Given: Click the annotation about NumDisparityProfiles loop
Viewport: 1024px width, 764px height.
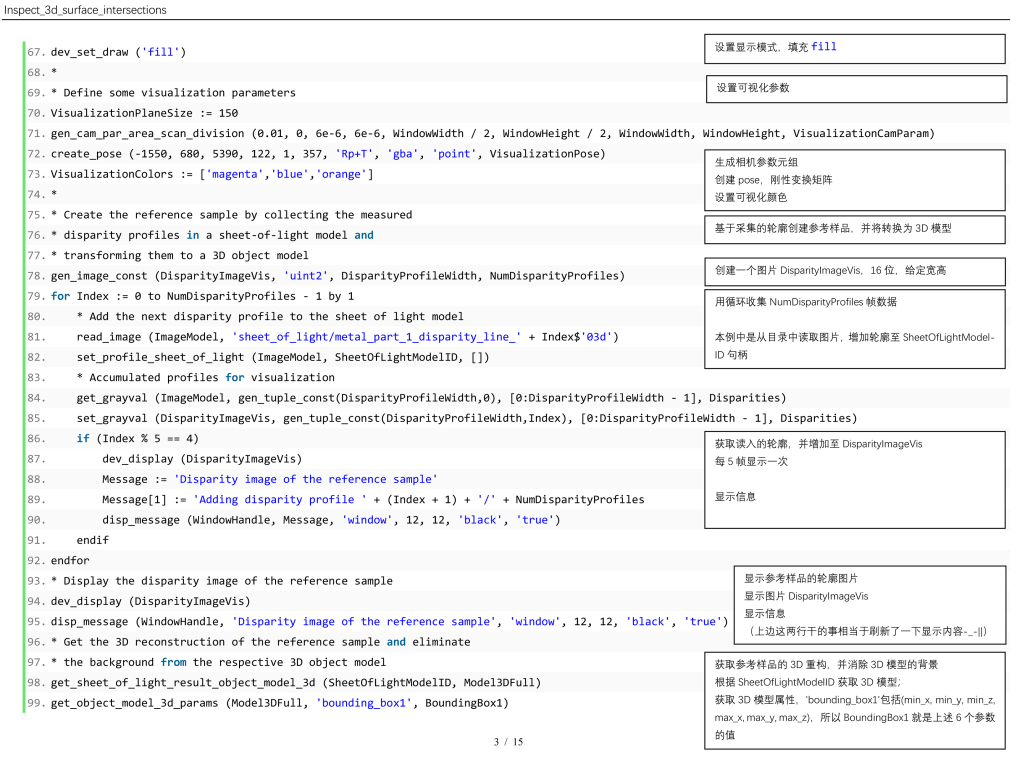Looking at the screenshot, I should 854,328.
